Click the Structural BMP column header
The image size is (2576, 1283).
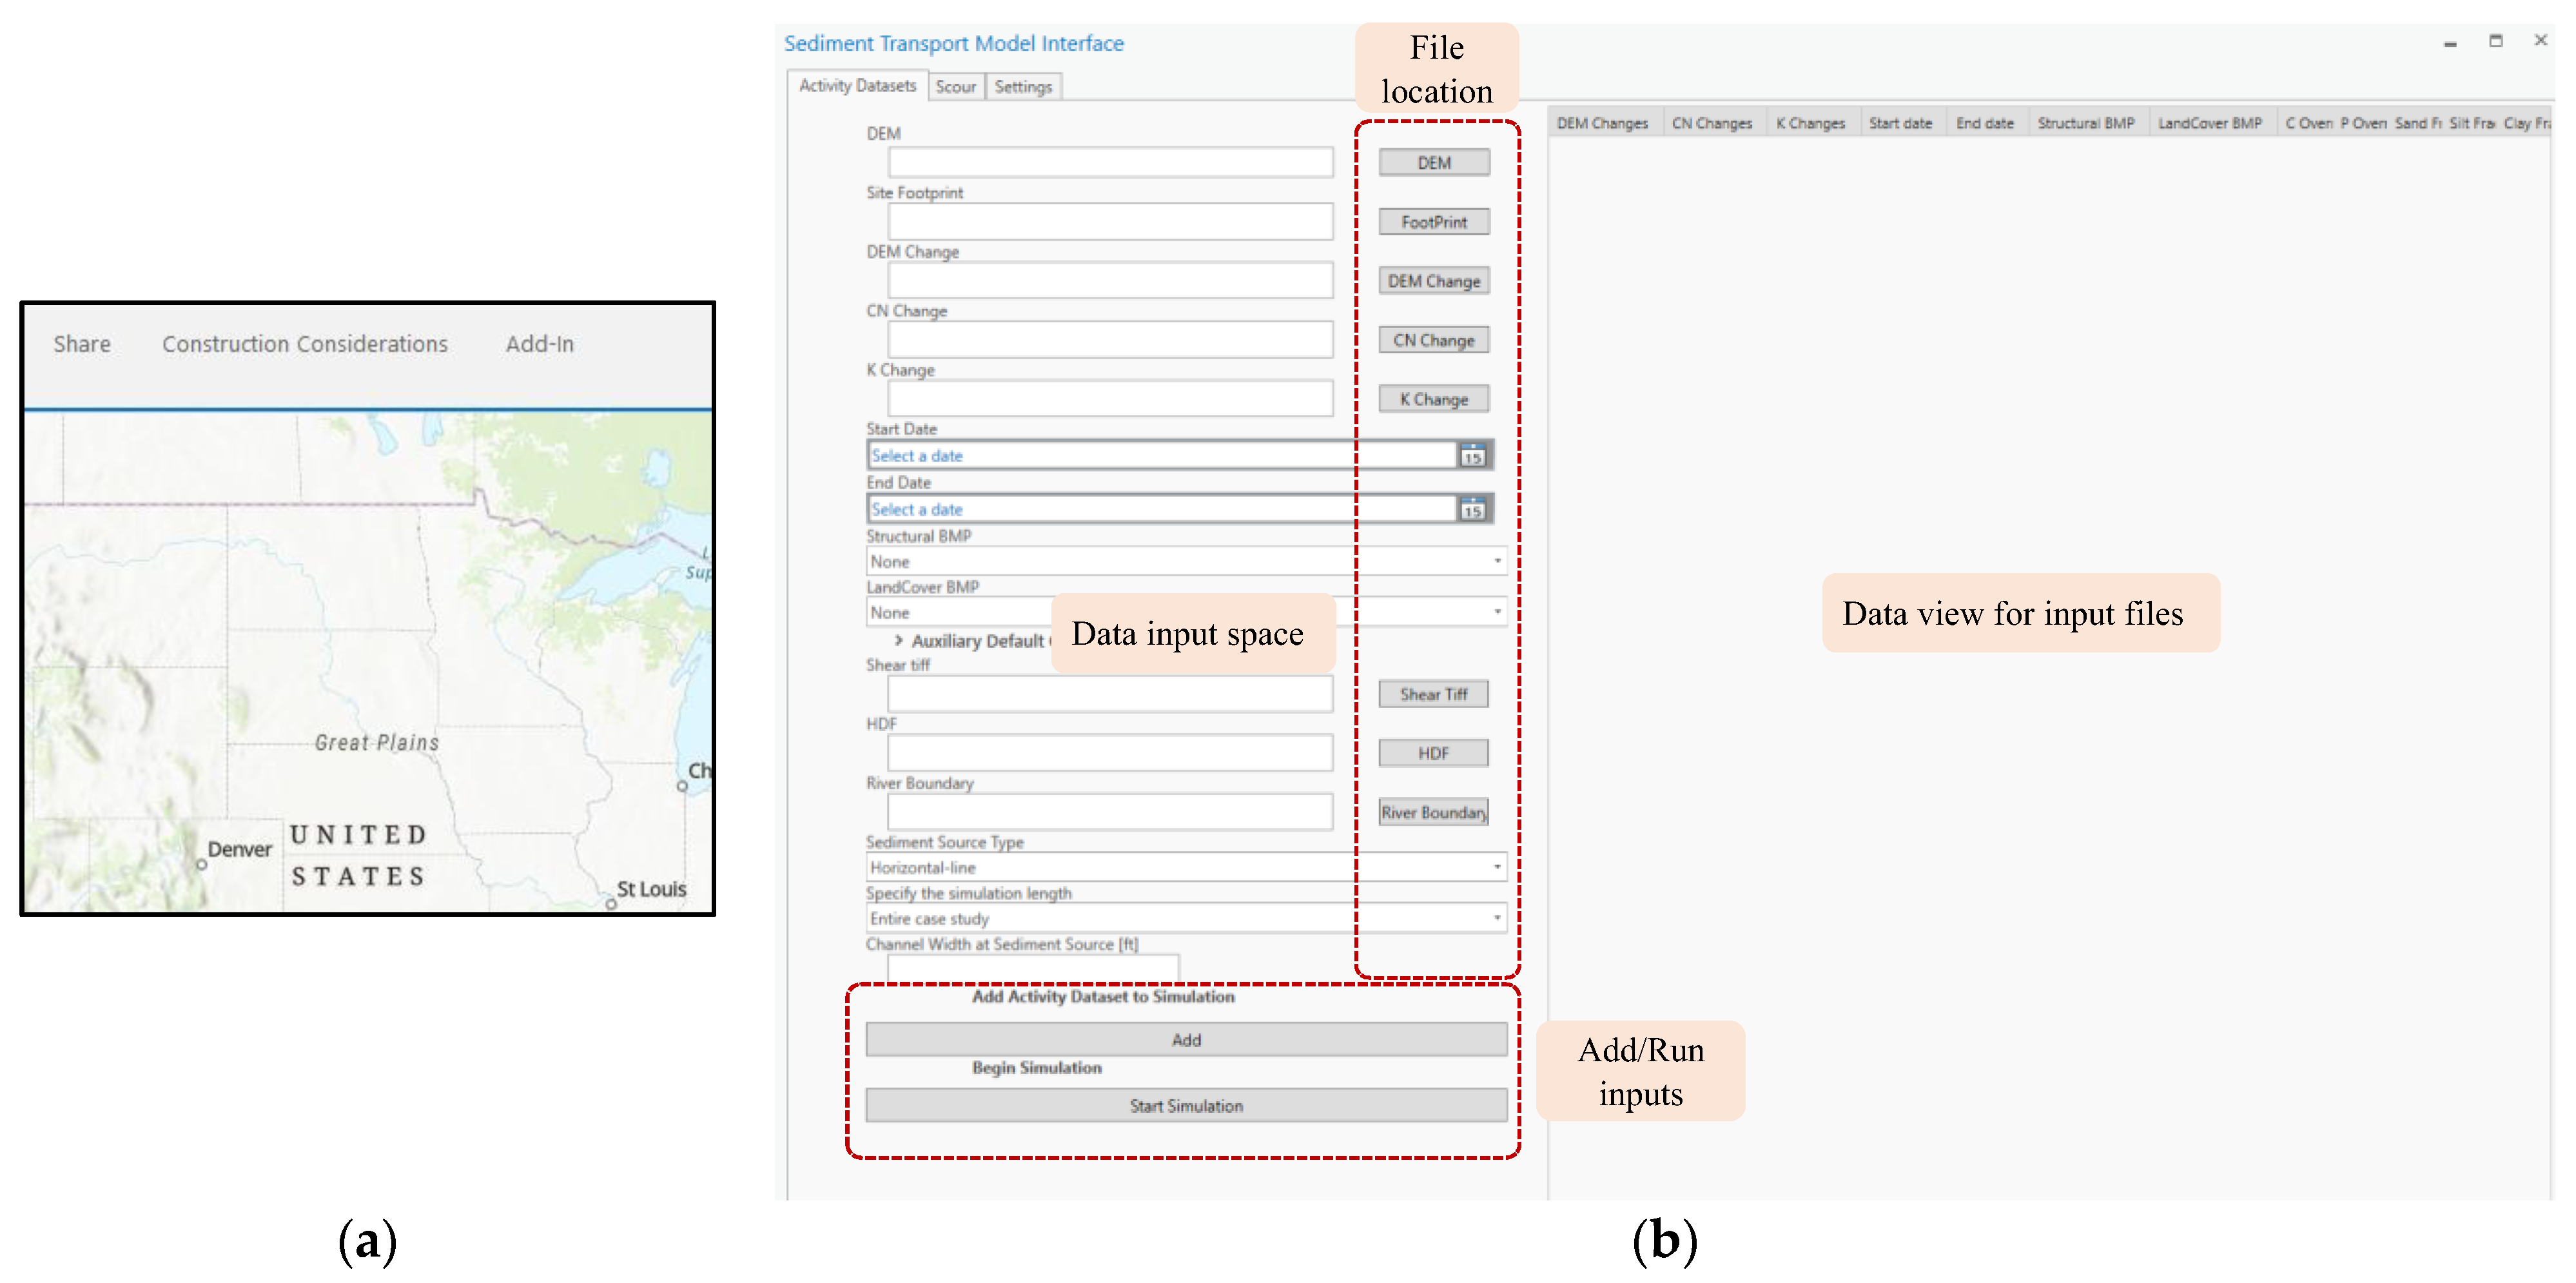pos(2086,123)
